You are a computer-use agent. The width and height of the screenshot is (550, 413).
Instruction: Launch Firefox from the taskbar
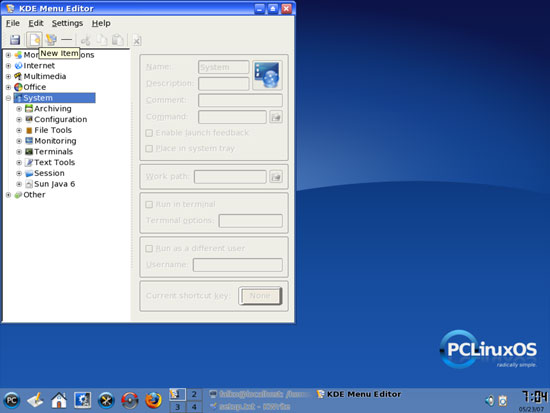[154, 400]
